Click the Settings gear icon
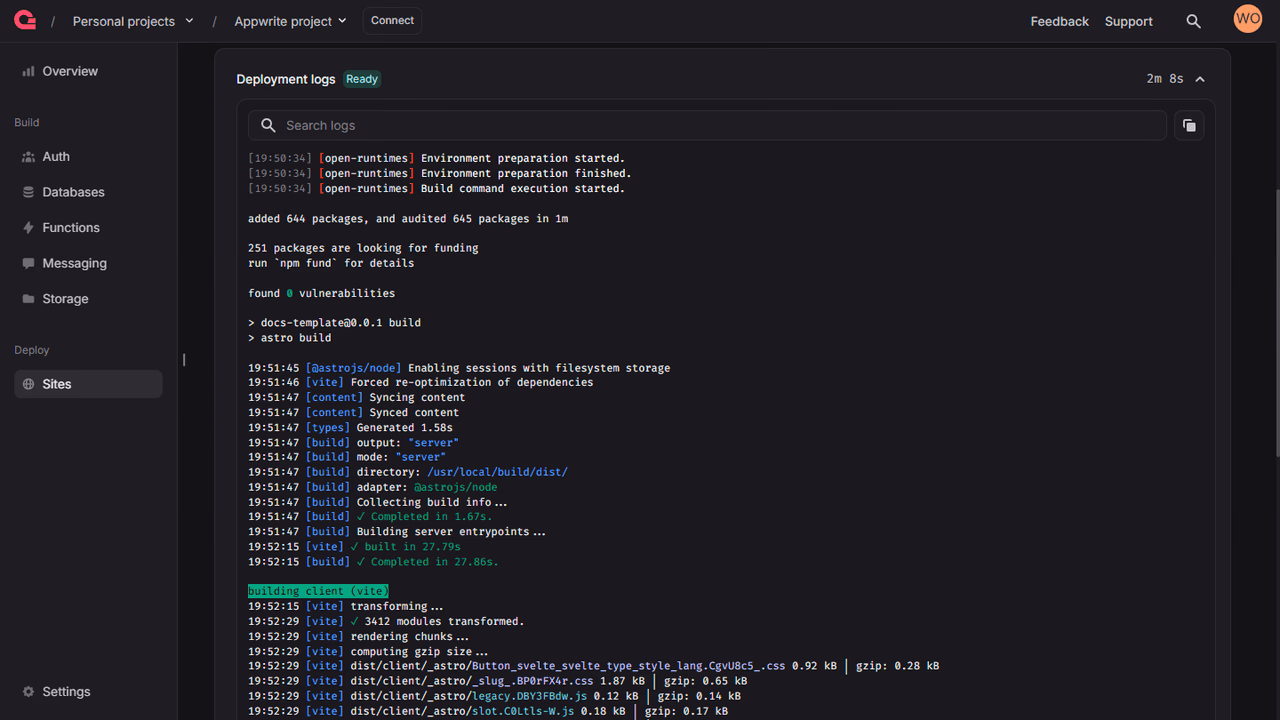The height and width of the screenshot is (720, 1280). [x=28, y=692]
